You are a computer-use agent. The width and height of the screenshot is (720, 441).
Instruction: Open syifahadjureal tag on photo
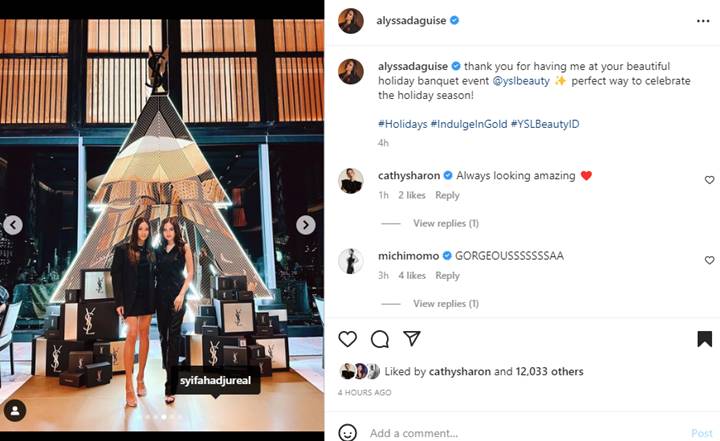(215, 381)
